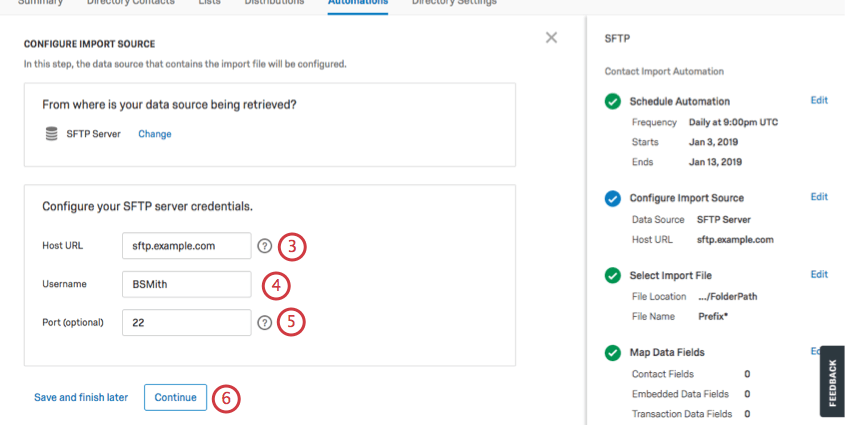Close the Configure Import Source panel
The image size is (850, 425).
pos(551,38)
